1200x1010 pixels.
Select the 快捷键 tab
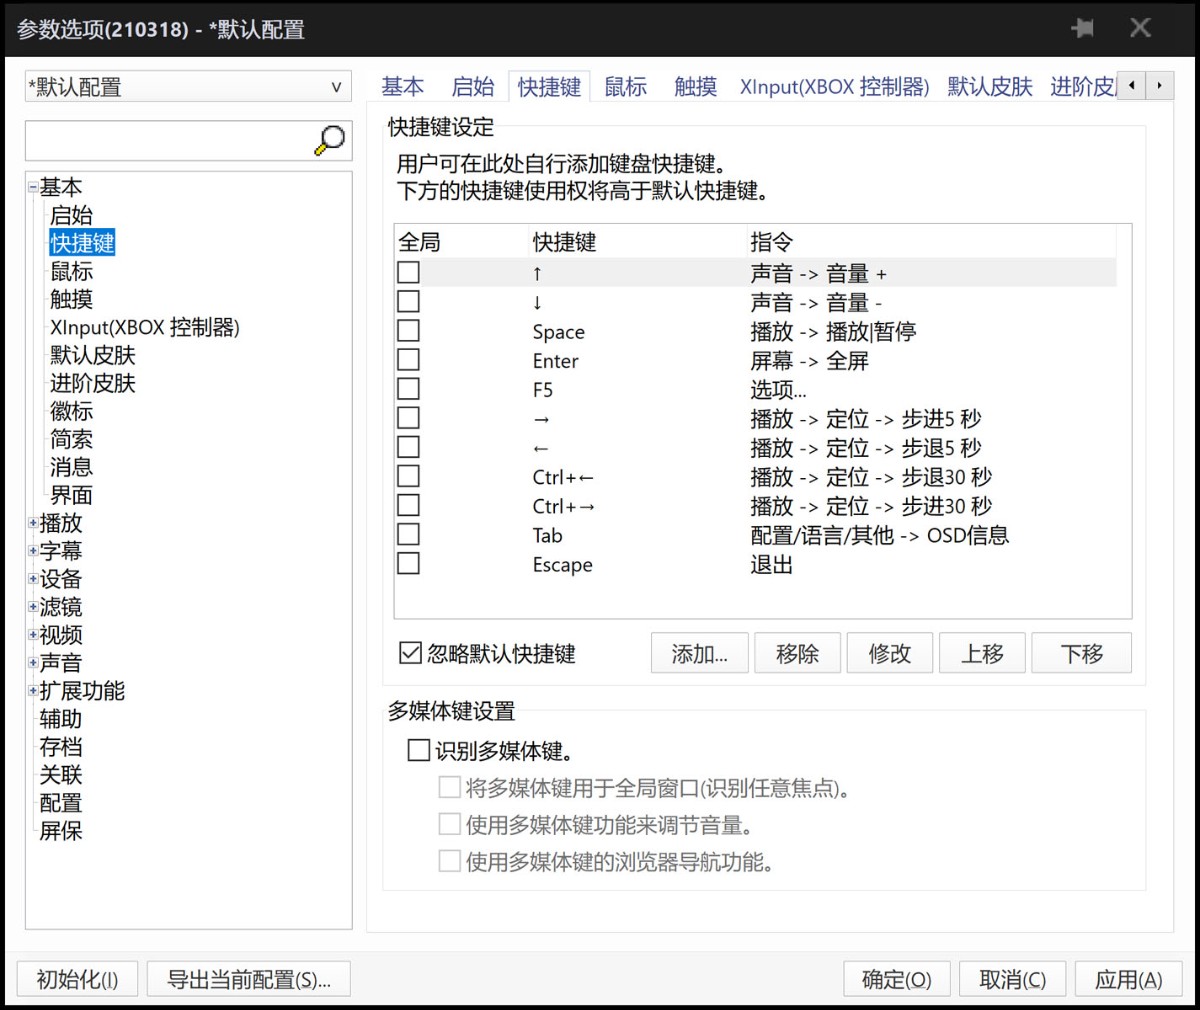tap(549, 87)
